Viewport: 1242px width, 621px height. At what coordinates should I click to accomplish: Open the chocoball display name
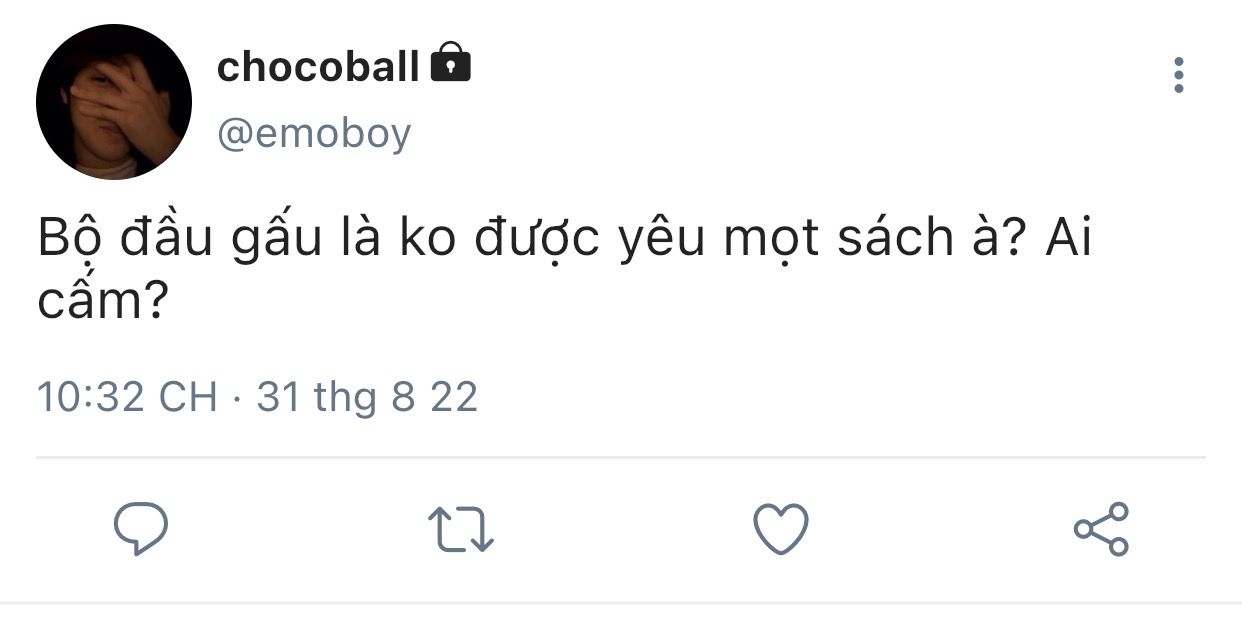click(318, 67)
